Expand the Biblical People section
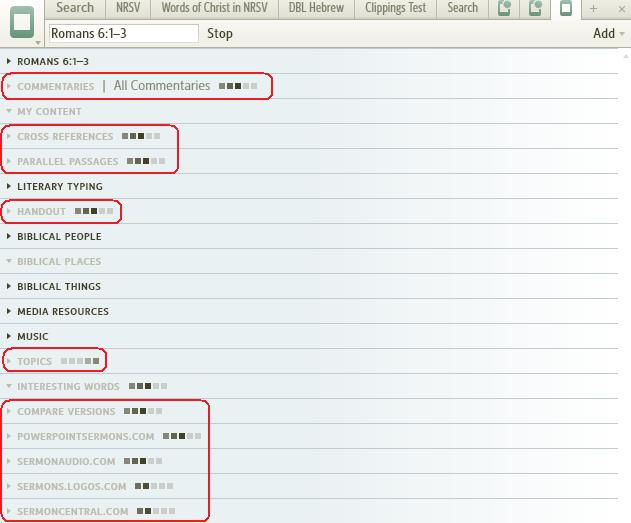Viewport: 631px width, 523px height. coord(9,236)
